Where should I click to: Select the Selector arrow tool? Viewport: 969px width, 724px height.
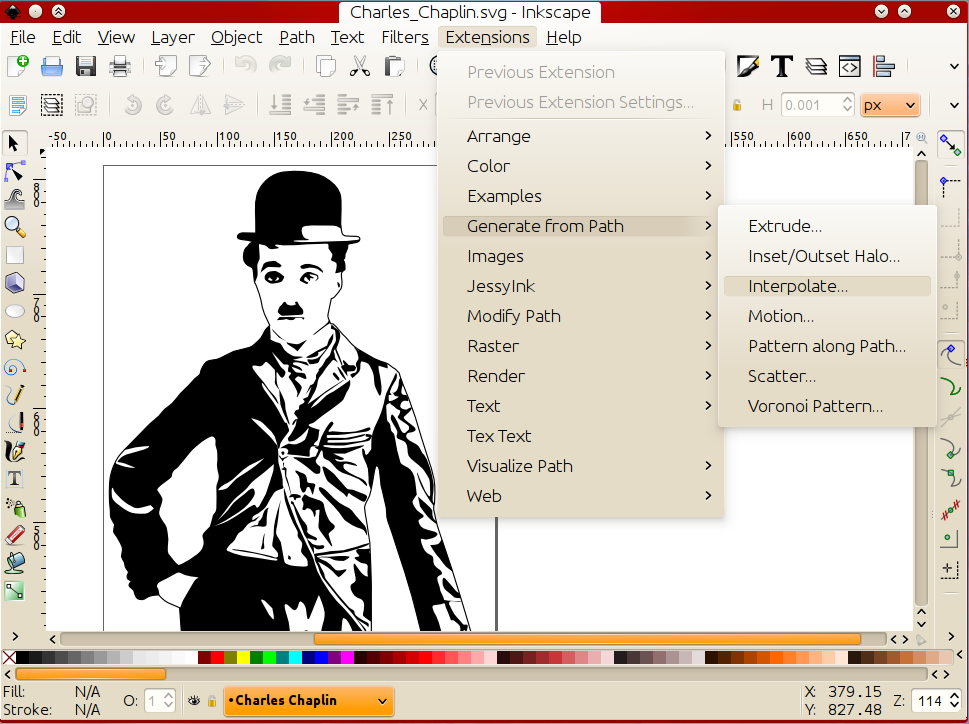(14, 143)
